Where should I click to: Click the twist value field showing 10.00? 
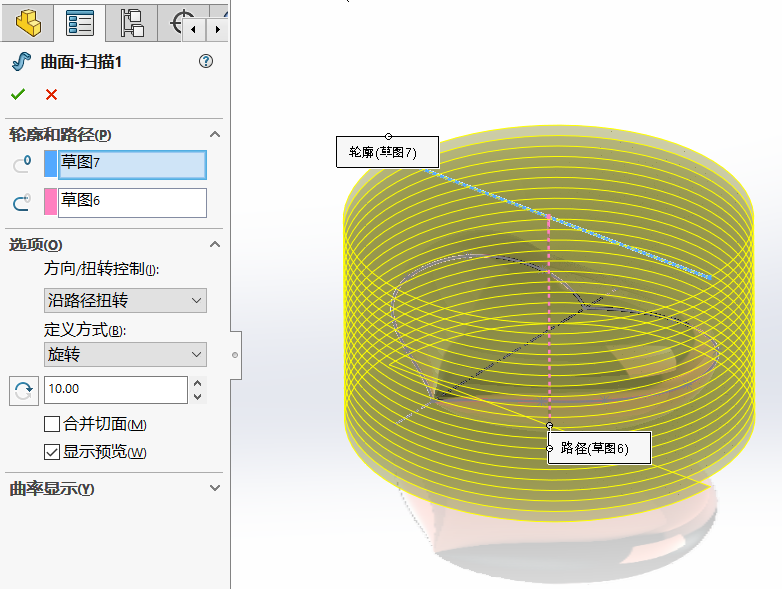click(116, 390)
